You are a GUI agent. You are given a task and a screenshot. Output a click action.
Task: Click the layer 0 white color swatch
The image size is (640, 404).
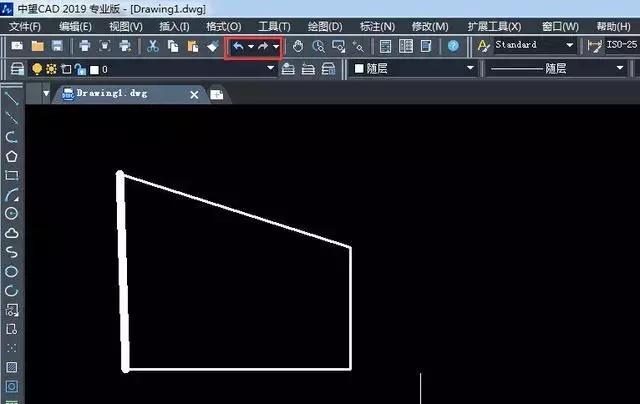point(94,70)
